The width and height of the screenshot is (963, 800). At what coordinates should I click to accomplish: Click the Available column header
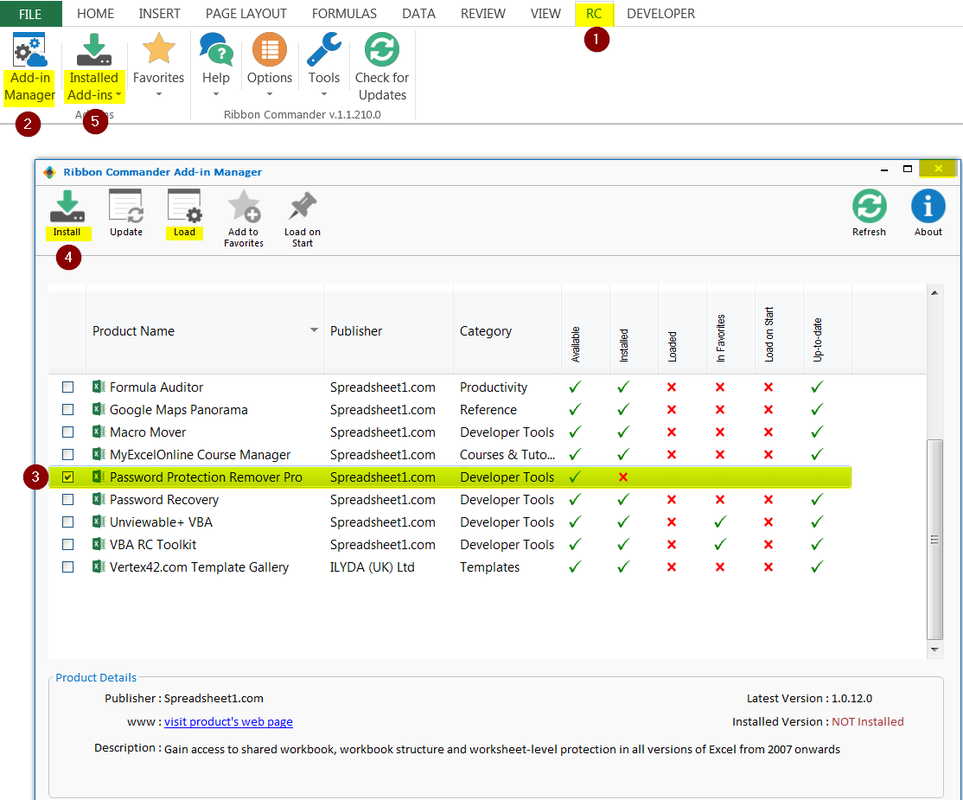pos(585,331)
